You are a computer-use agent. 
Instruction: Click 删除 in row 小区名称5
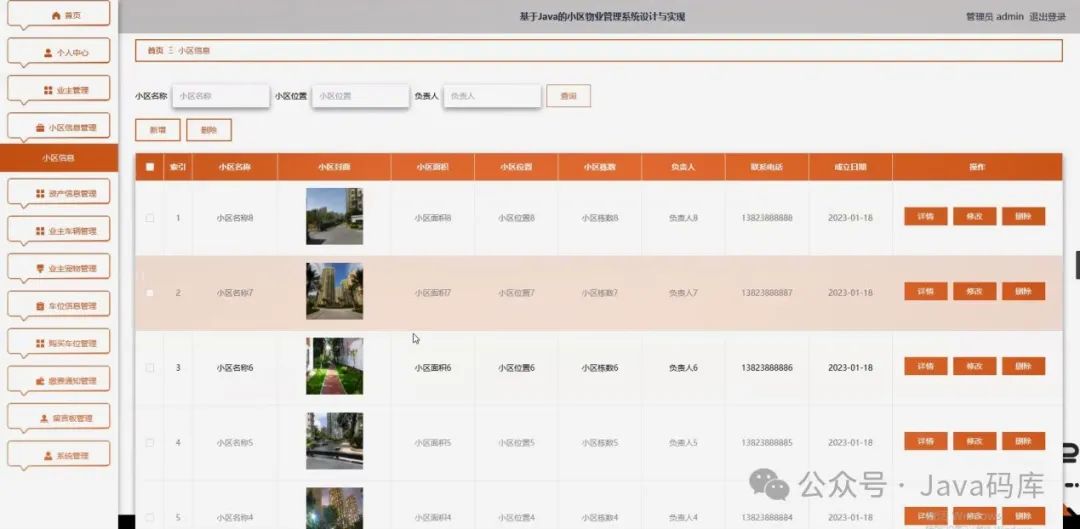click(x=1024, y=442)
